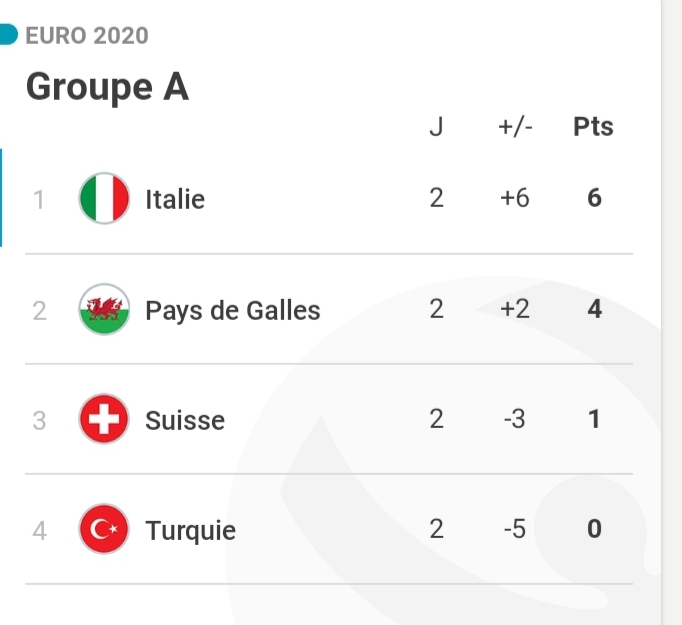Click the +/- goal difference header
The width and height of the screenshot is (682, 625).
[515, 127]
